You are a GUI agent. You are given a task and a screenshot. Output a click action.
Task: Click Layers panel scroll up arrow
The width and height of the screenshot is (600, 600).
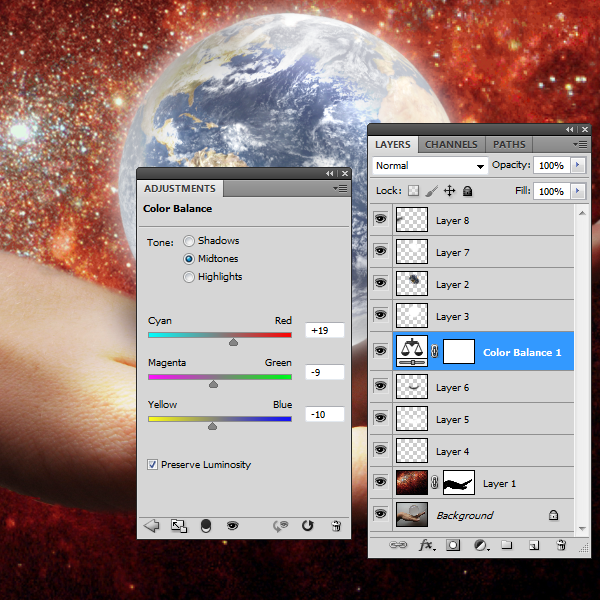click(x=582, y=213)
